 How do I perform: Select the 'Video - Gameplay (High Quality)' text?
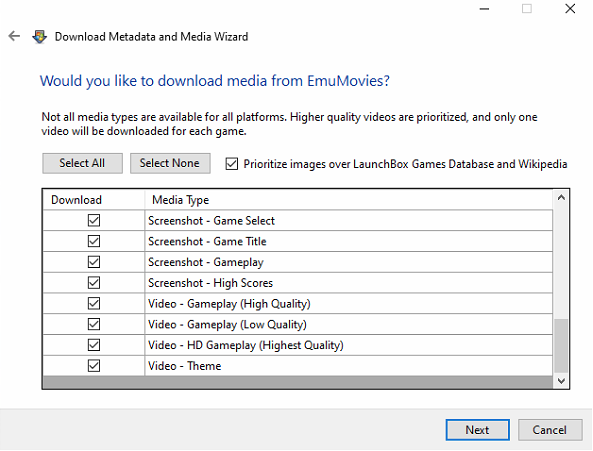(x=229, y=304)
